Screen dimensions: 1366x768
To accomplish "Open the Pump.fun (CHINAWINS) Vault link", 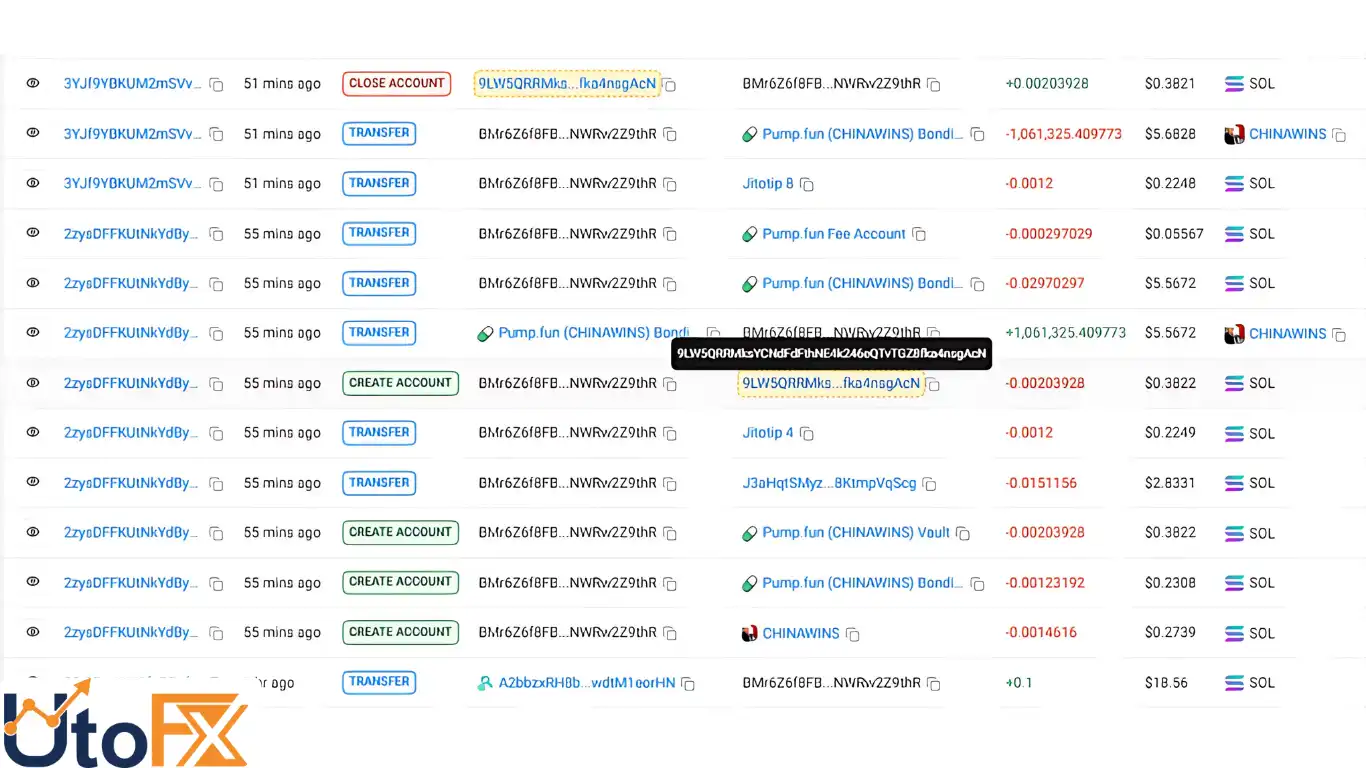I will [856, 533].
